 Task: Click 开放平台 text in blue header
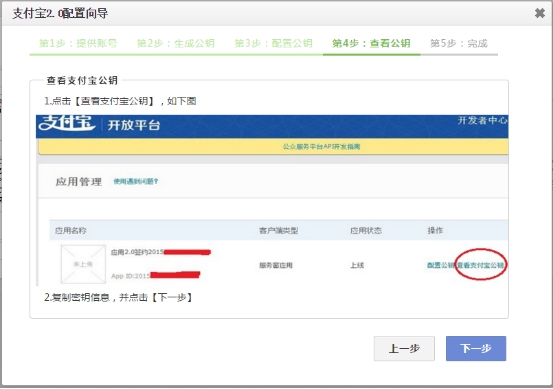pyautogui.click(x=134, y=125)
